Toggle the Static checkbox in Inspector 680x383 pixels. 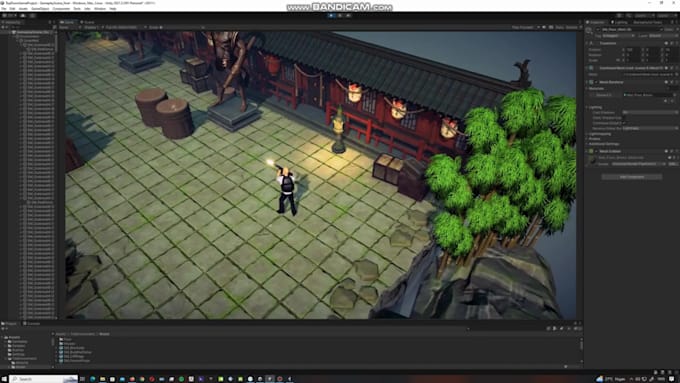(662, 29)
